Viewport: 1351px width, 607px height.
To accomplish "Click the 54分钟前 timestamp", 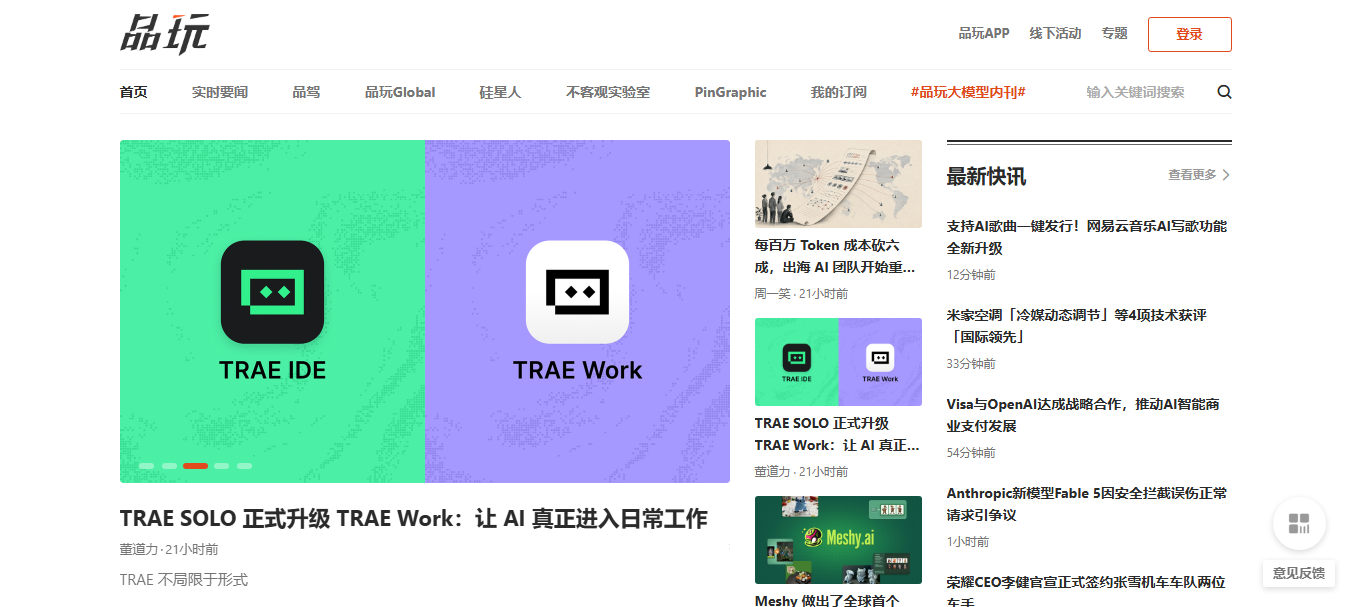I will (x=971, y=452).
